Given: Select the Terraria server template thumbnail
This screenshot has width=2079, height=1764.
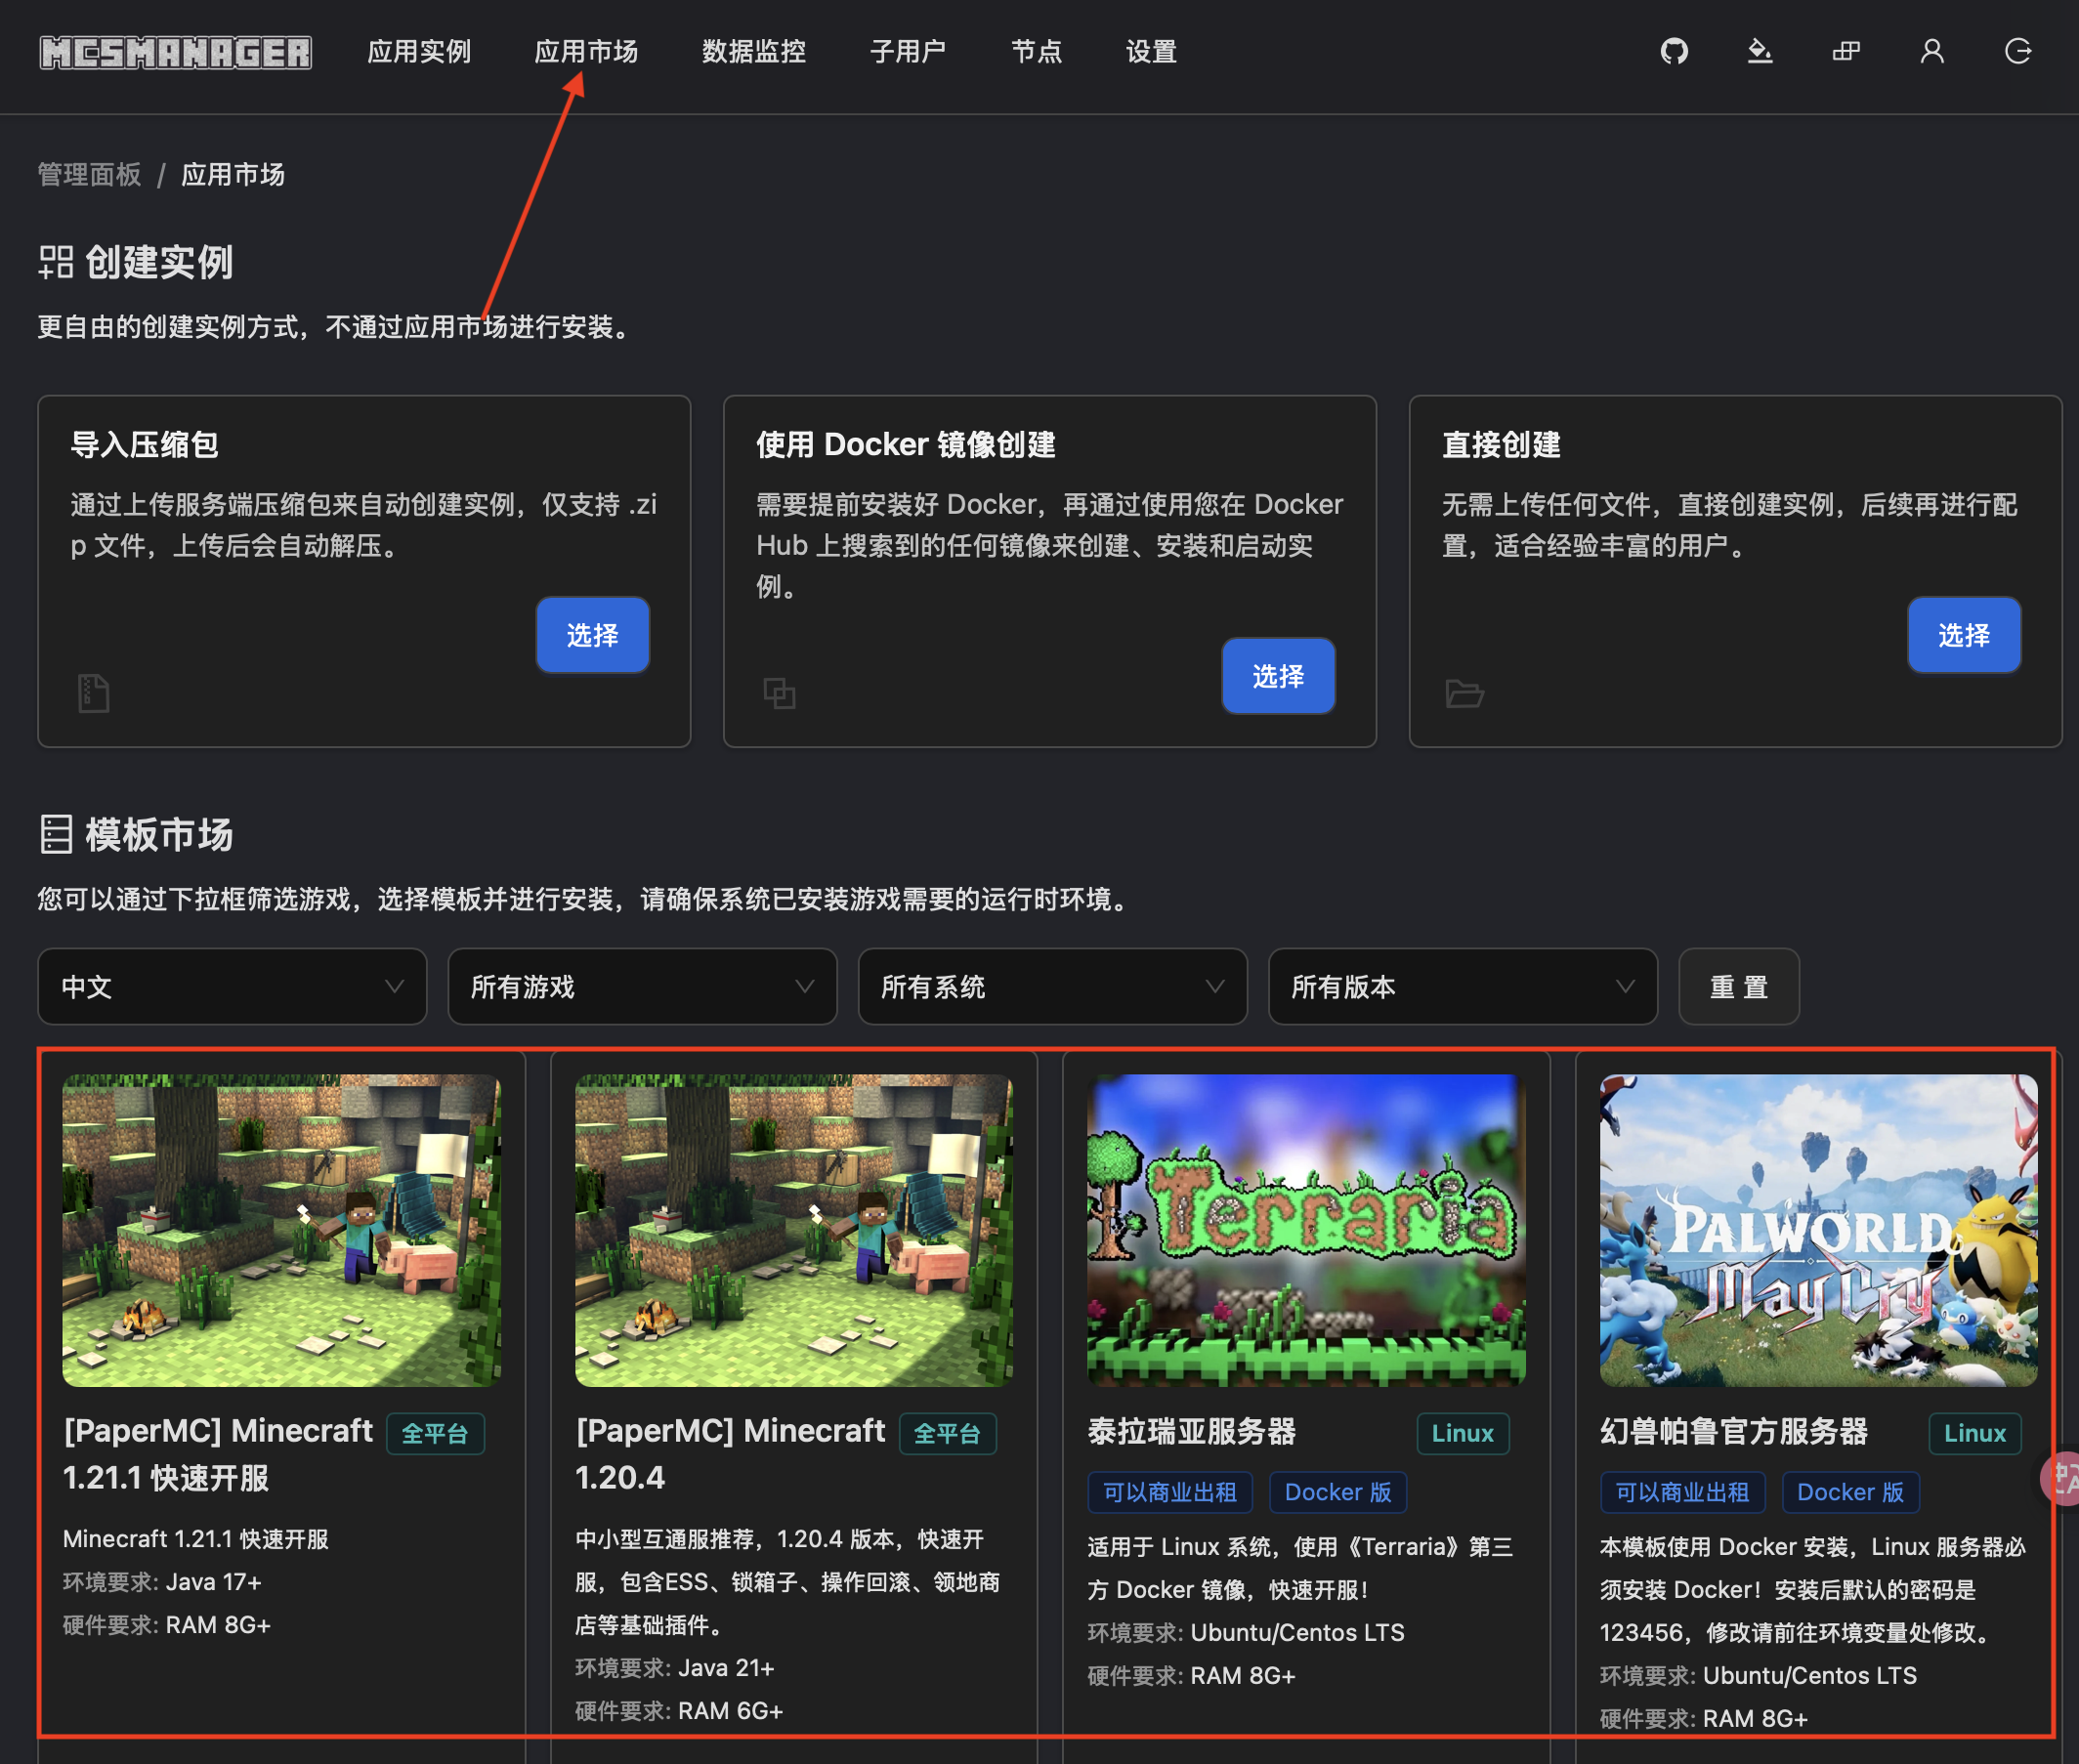Looking at the screenshot, I should [1306, 1230].
